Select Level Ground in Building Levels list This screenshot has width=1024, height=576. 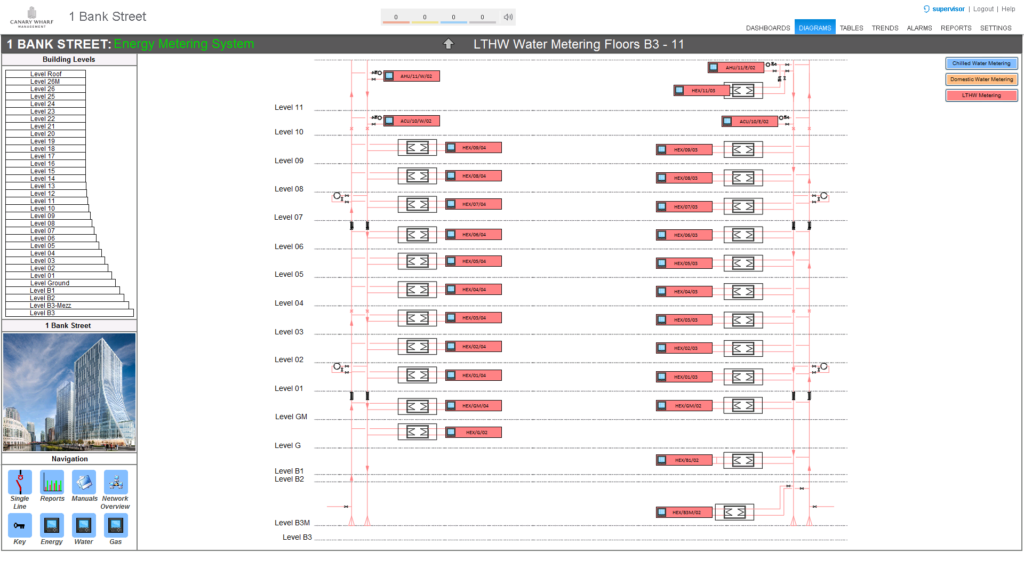coord(50,283)
